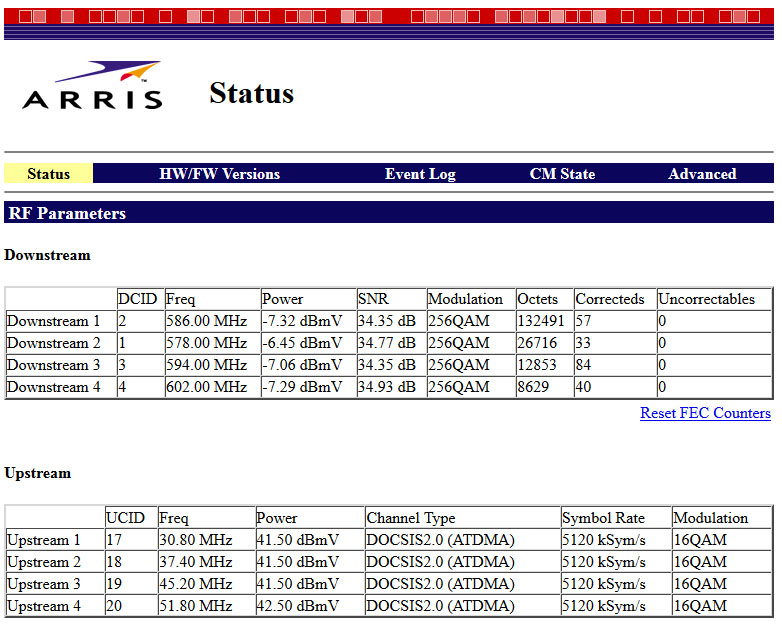Click the Symbol Rate column header
Screen dimensions: 782x624
[x=603, y=518]
